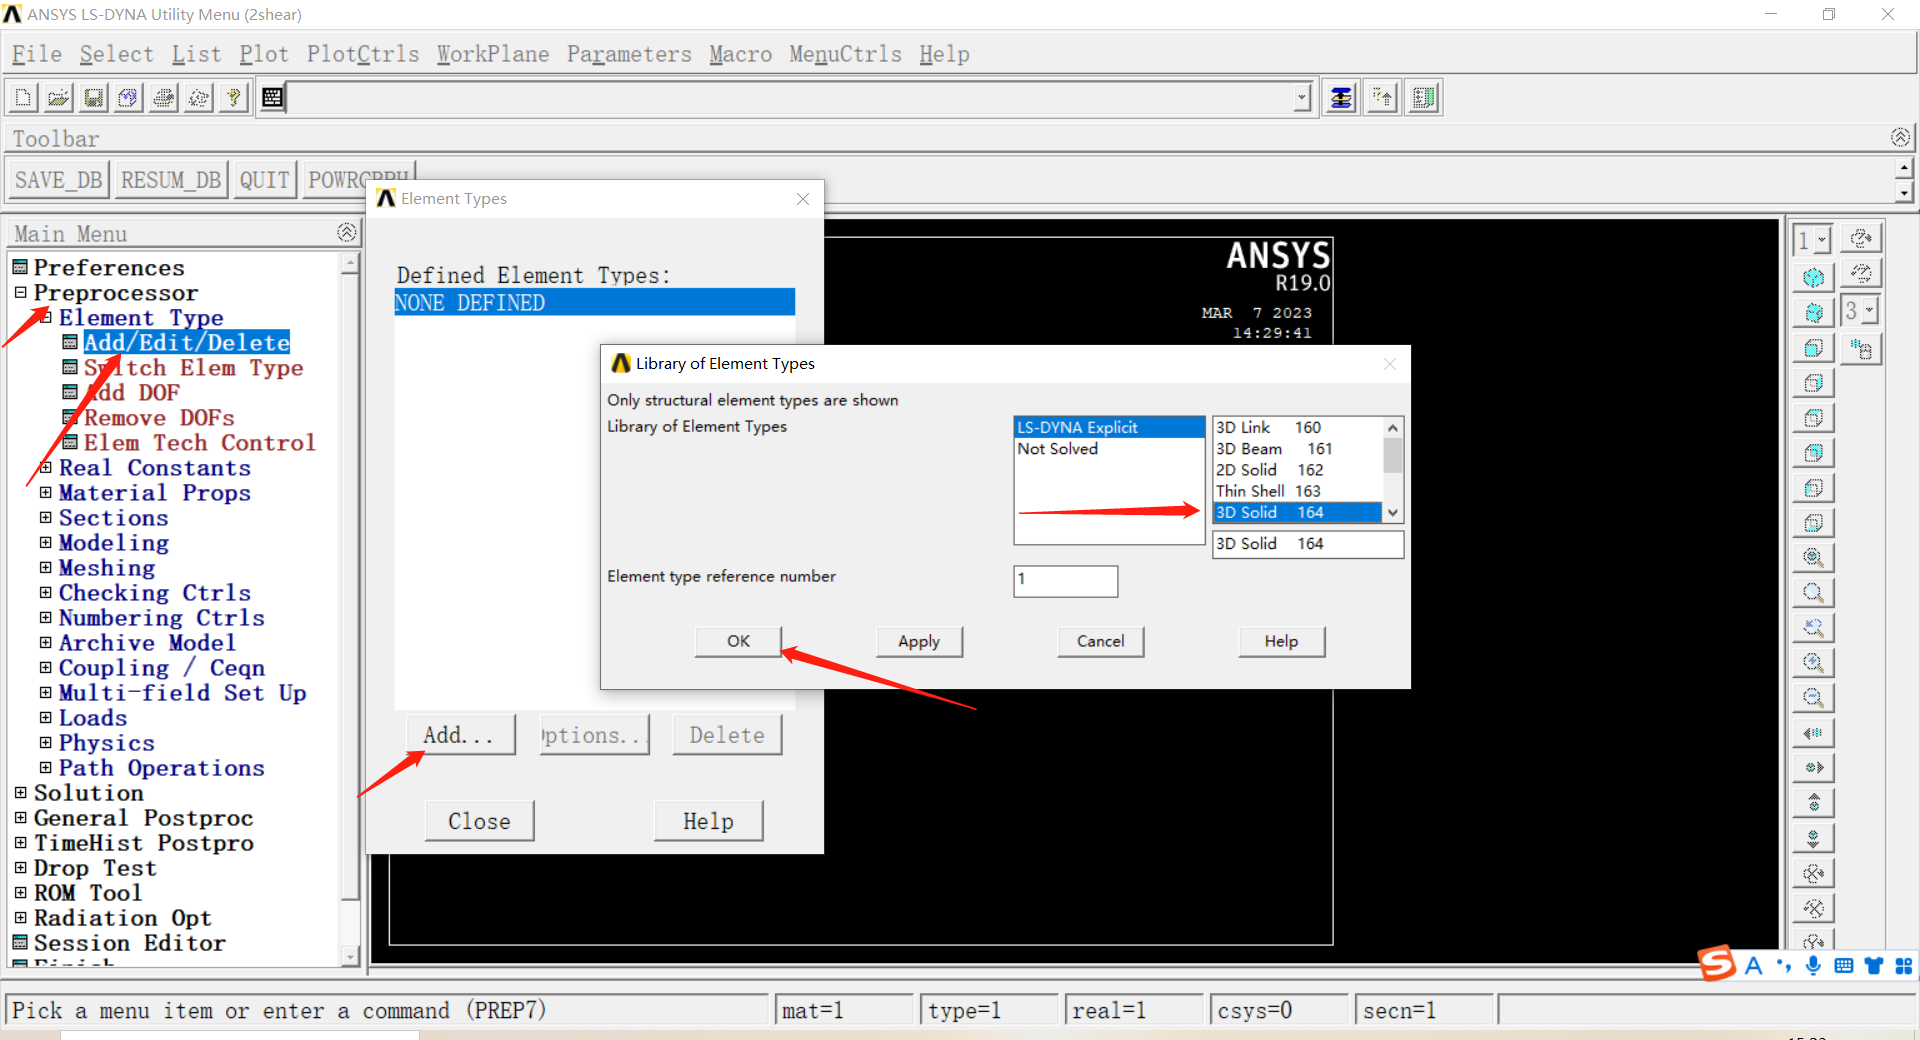Expand the Meshing tree node

tap(45, 567)
